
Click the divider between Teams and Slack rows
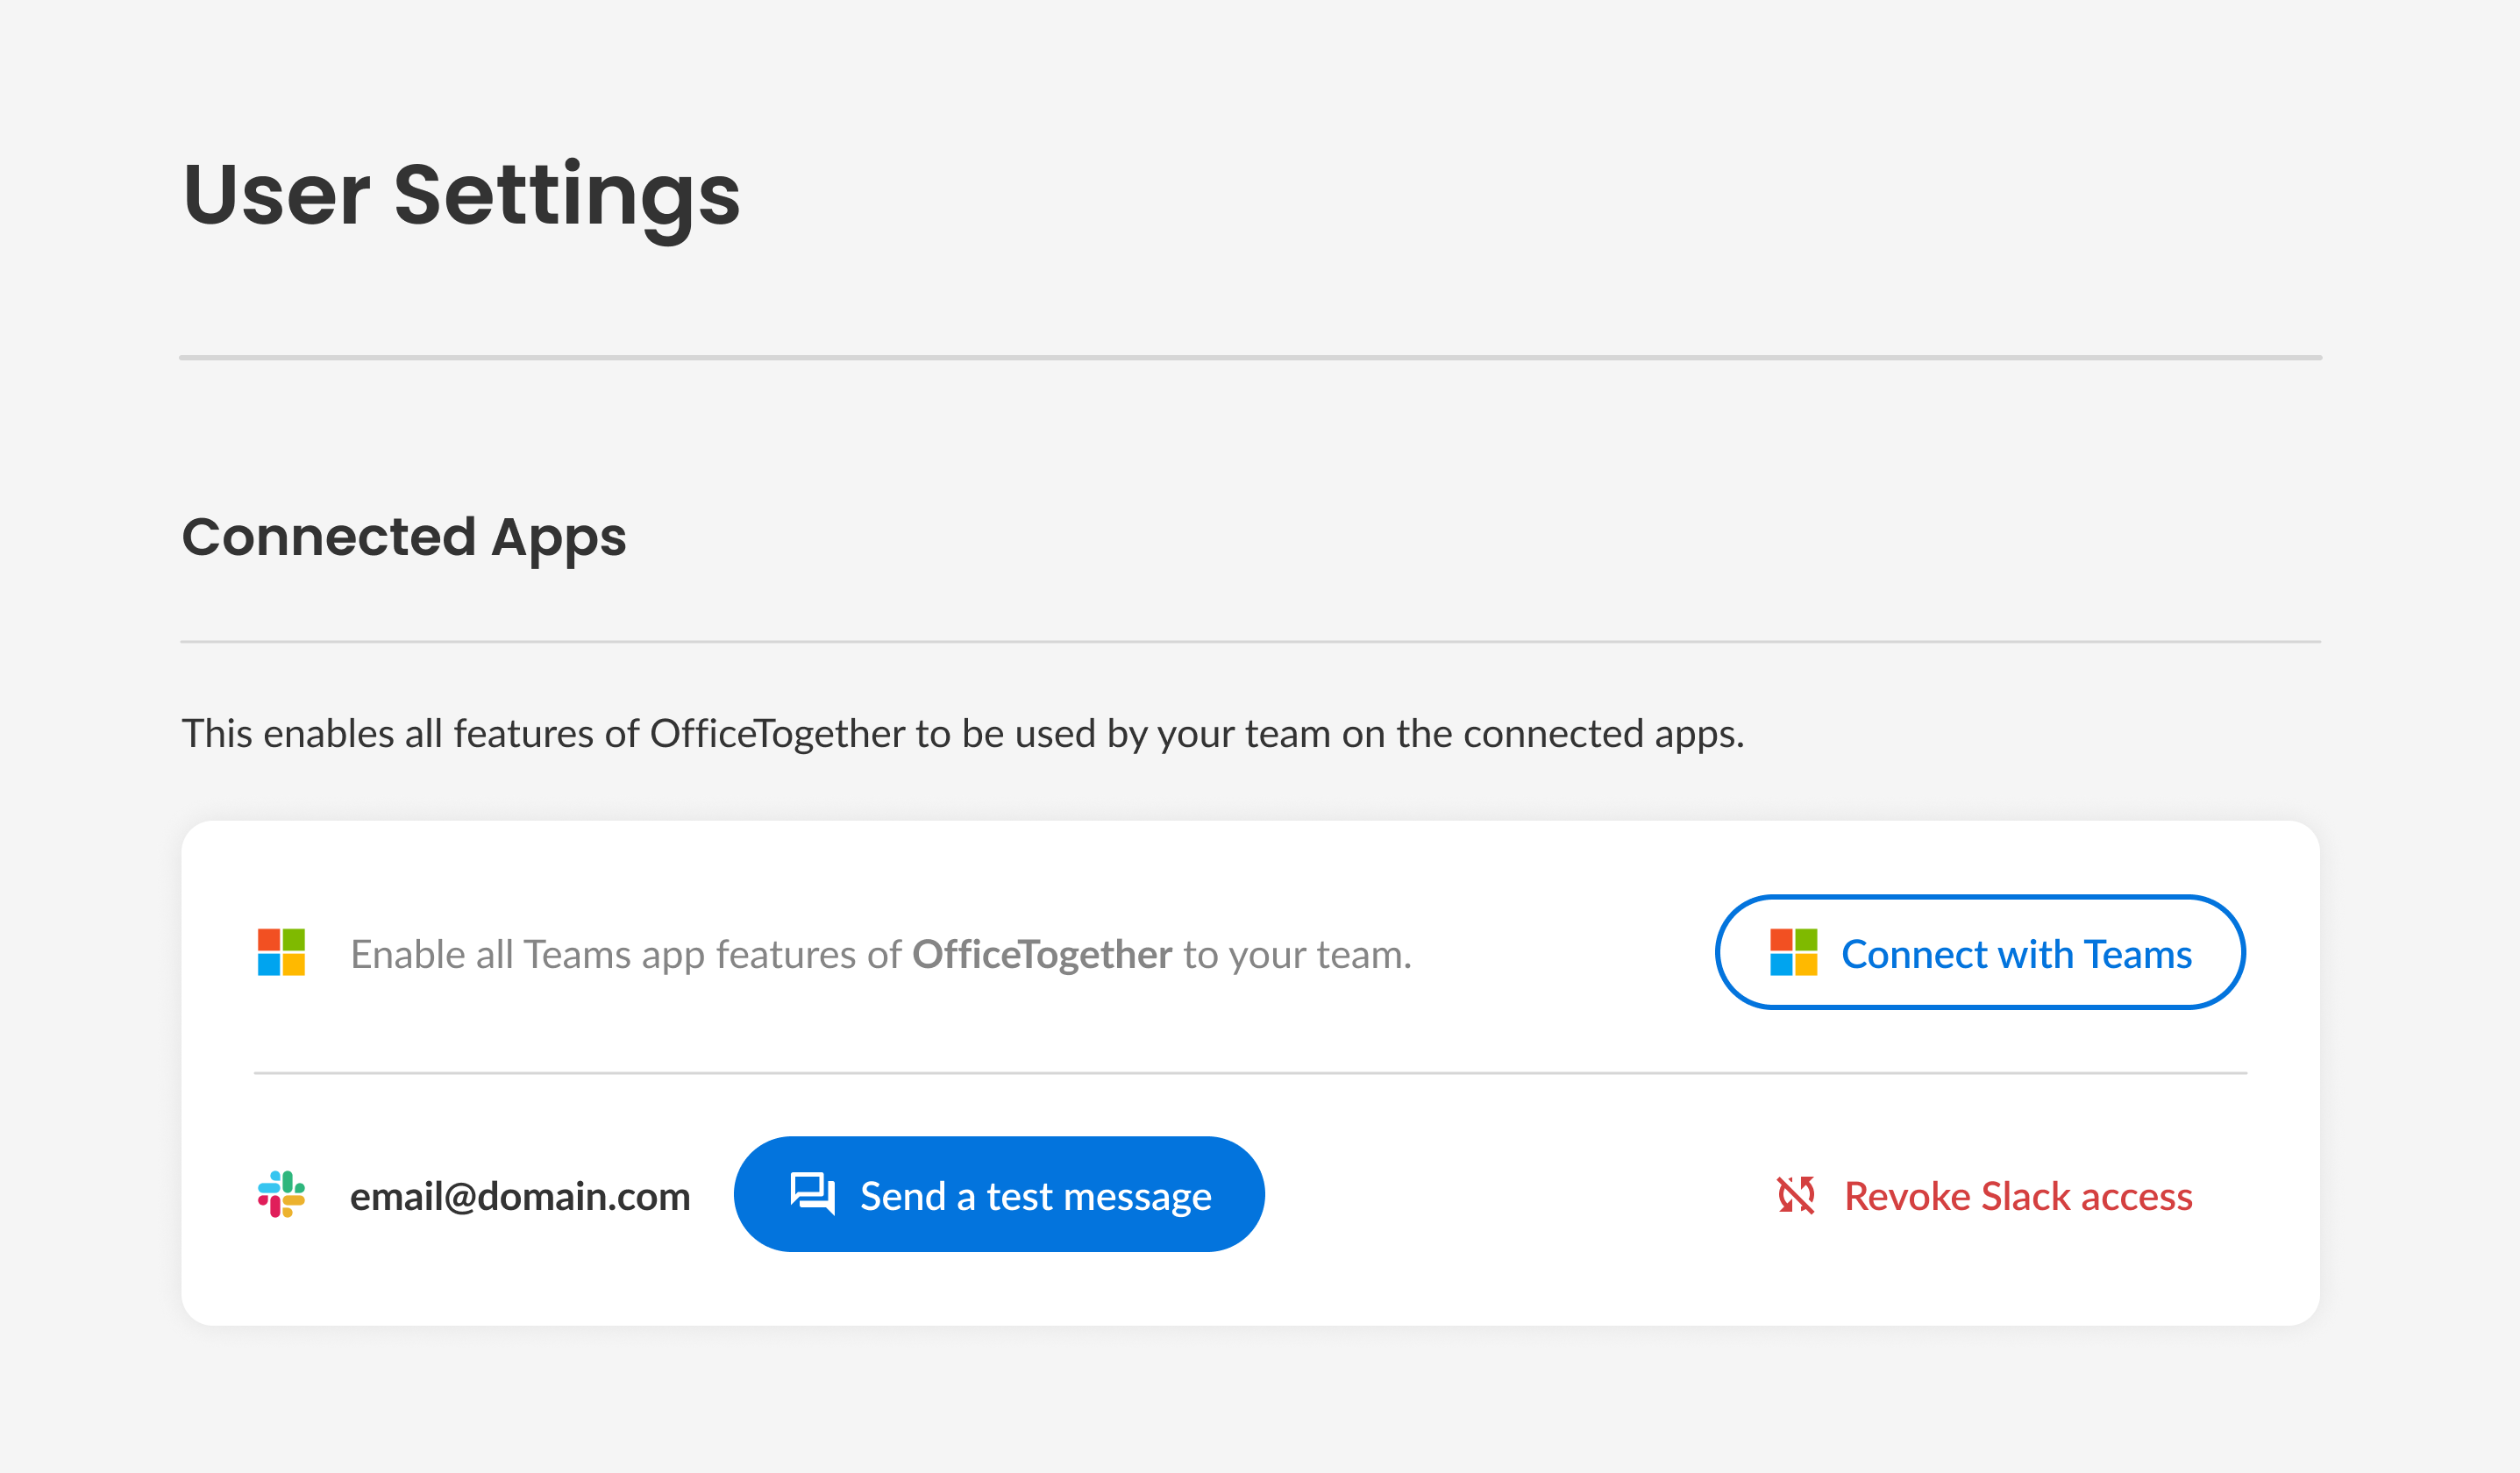click(x=1250, y=1073)
